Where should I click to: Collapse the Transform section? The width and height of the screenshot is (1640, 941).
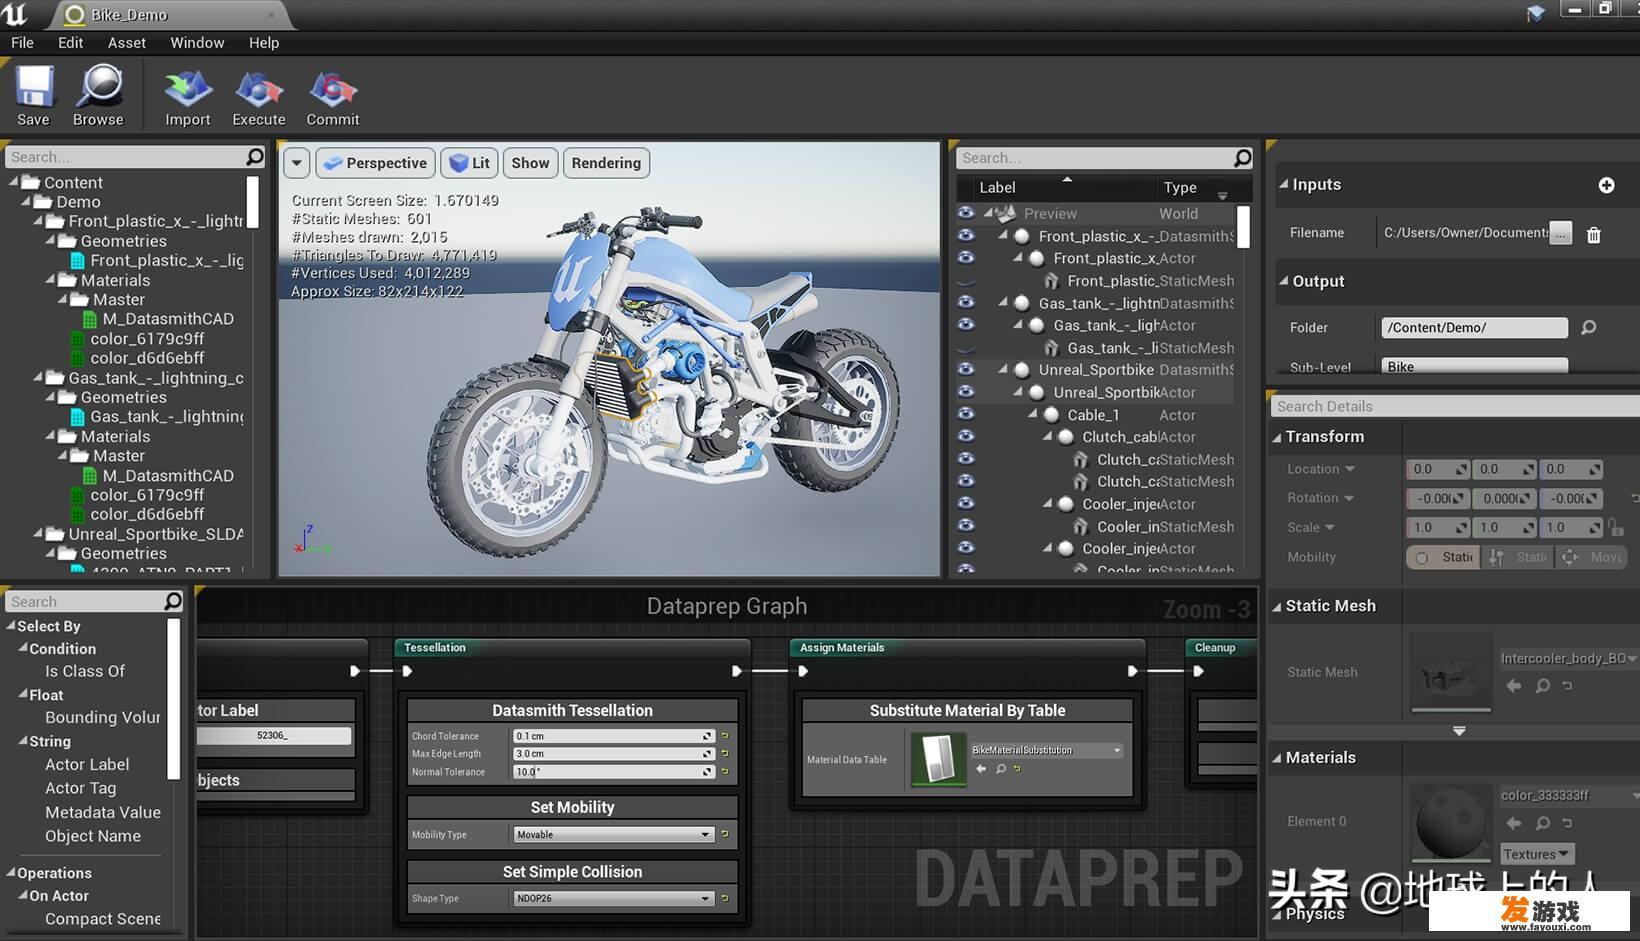pos(1277,437)
